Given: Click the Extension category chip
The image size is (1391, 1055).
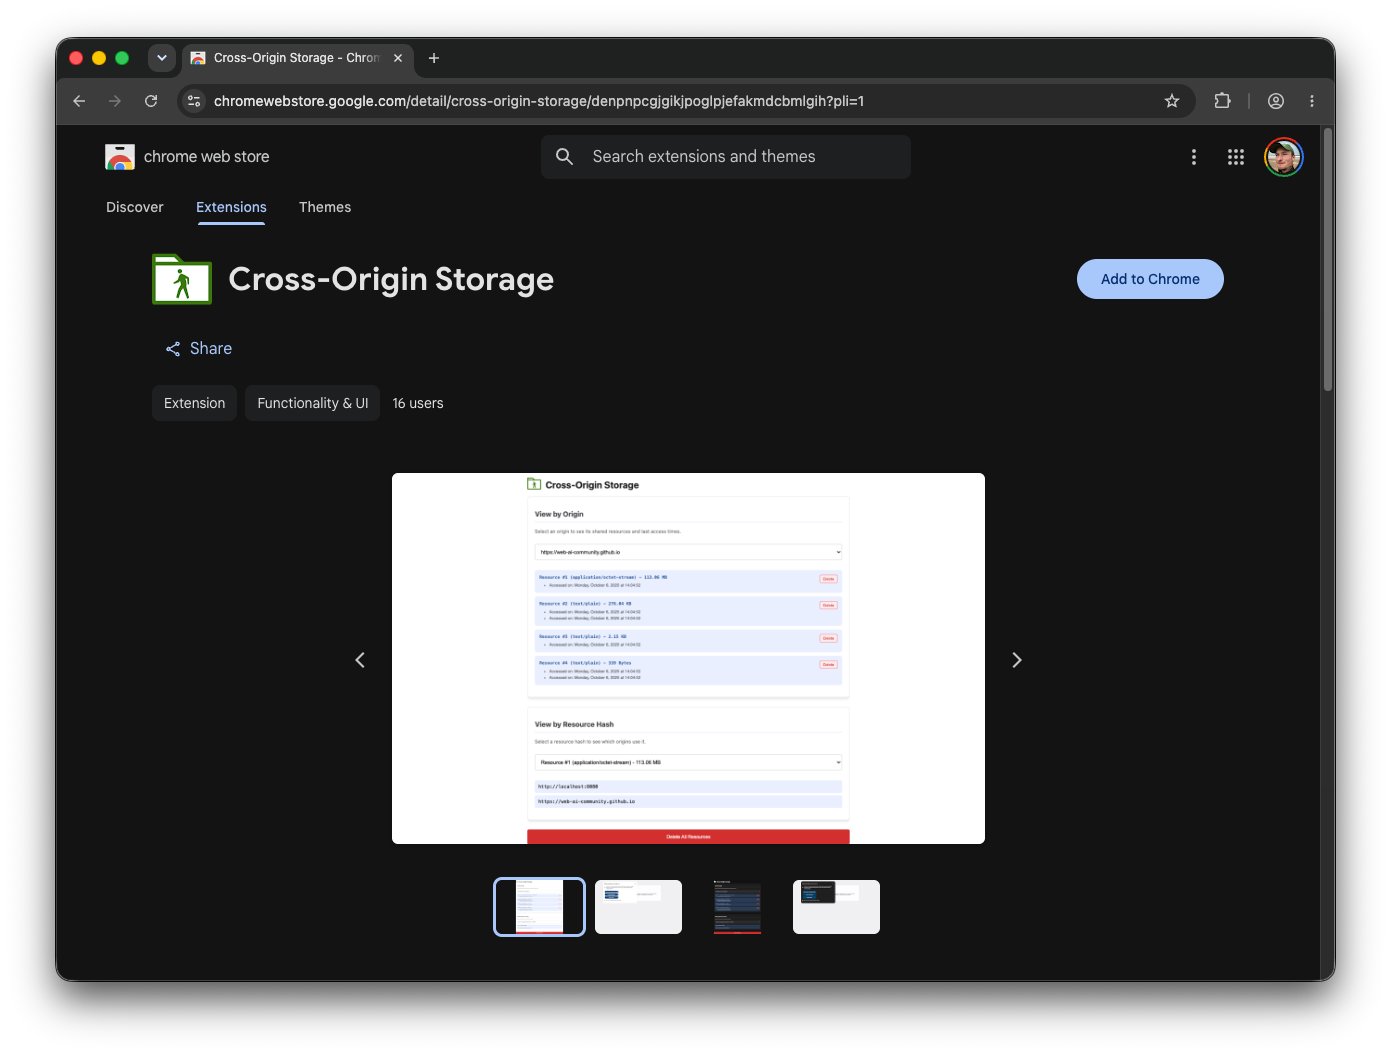Looking at the screenshot, I should [195, 403].
